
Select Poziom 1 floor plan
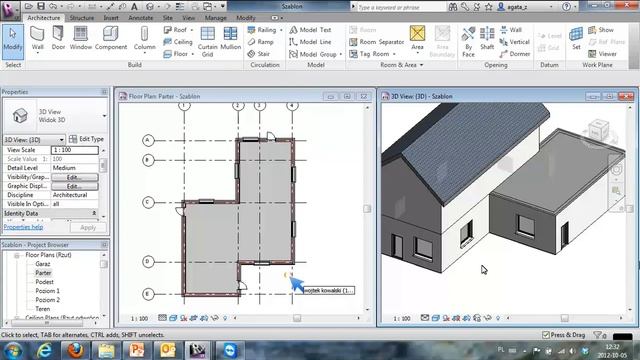pyautogui.click(x=47, y=291)
